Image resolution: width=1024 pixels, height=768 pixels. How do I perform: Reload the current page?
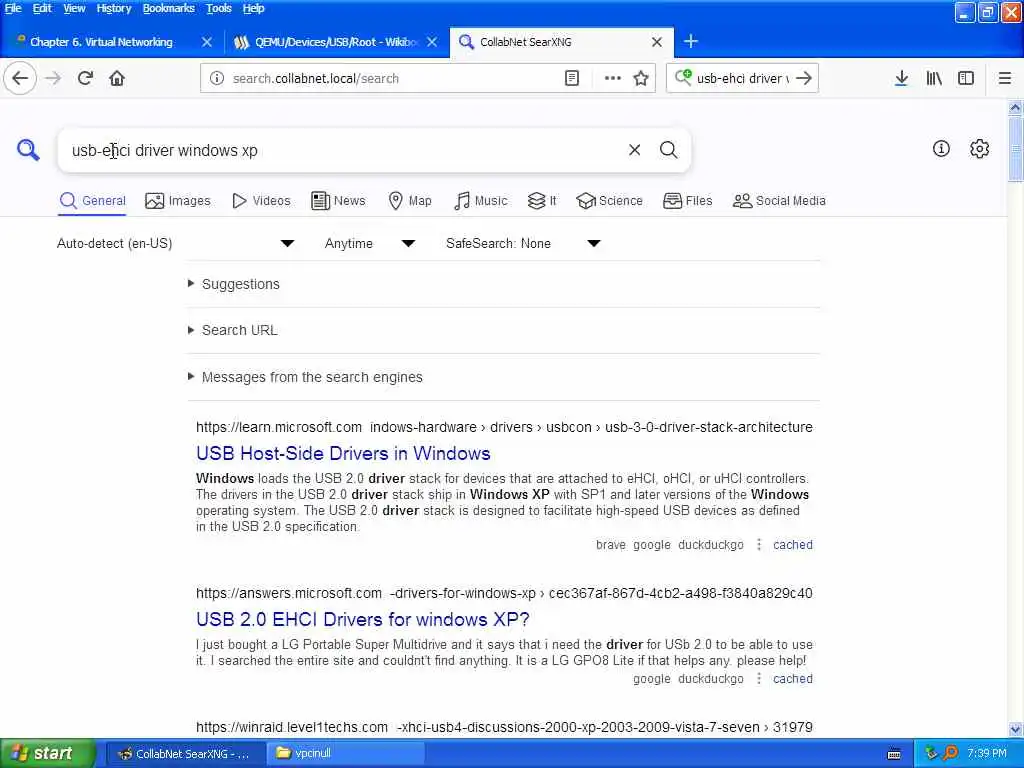(85, 78)
